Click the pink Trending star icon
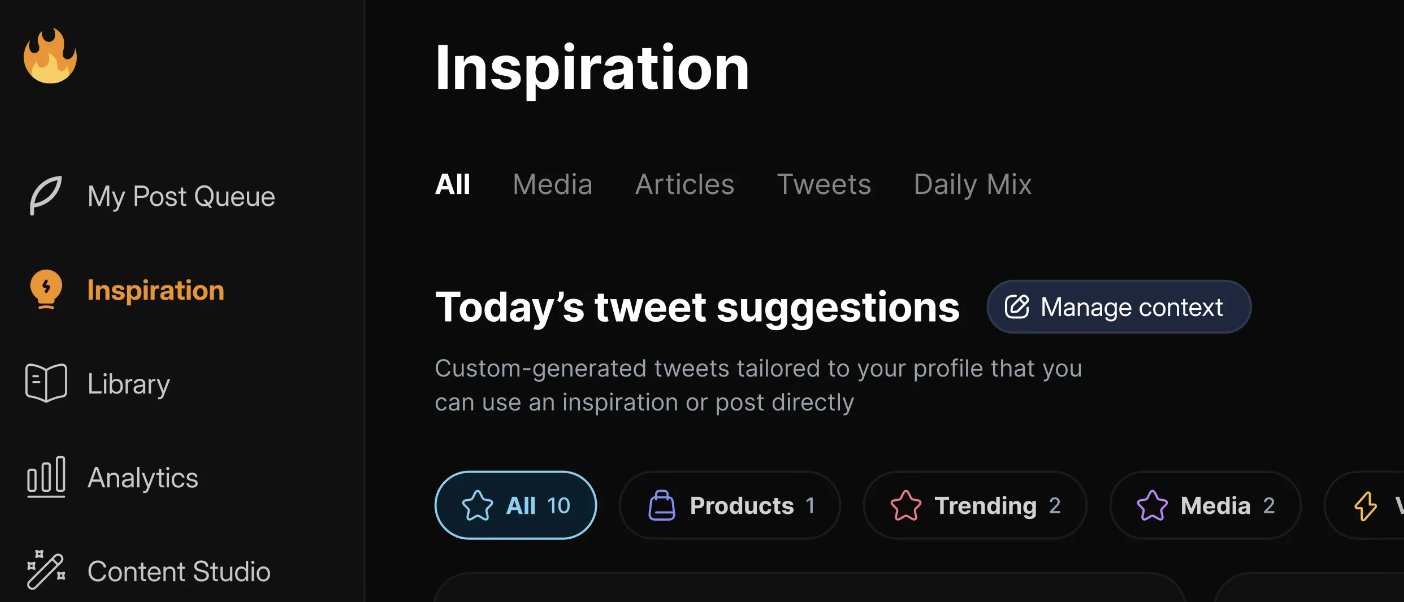This screenshot has height=602, width=1404. [x=906, y=505]
